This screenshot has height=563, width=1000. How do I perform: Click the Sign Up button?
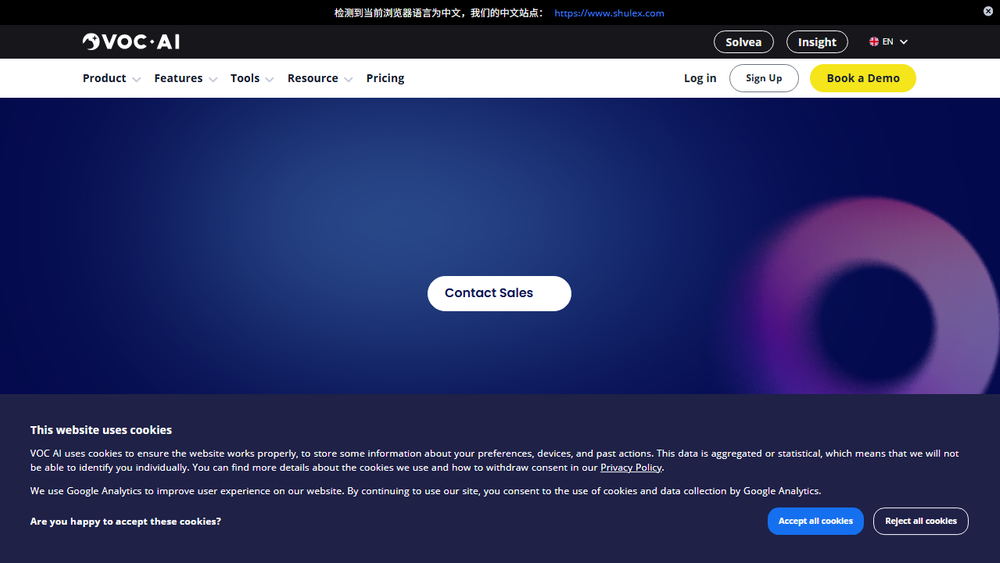[x=764, y=78]
